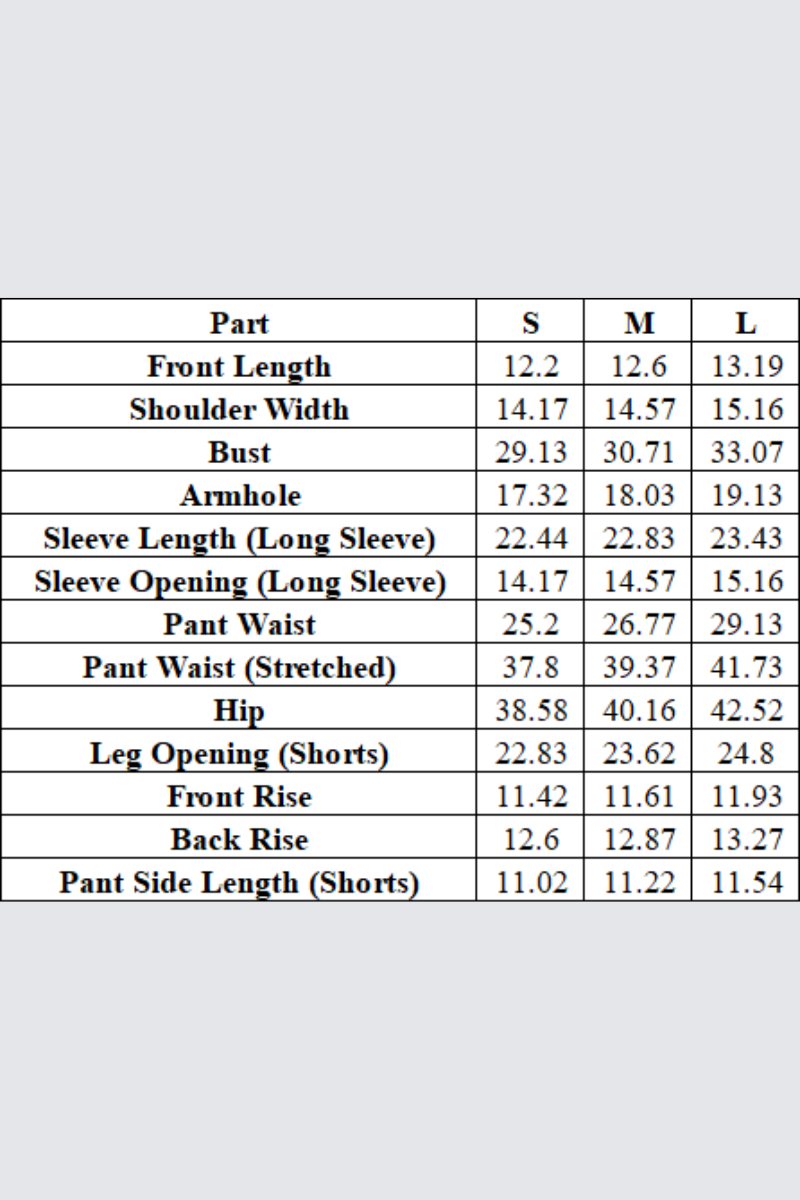
Task: Click the Front Rise value for size L
Action: [x=746, y=796]
